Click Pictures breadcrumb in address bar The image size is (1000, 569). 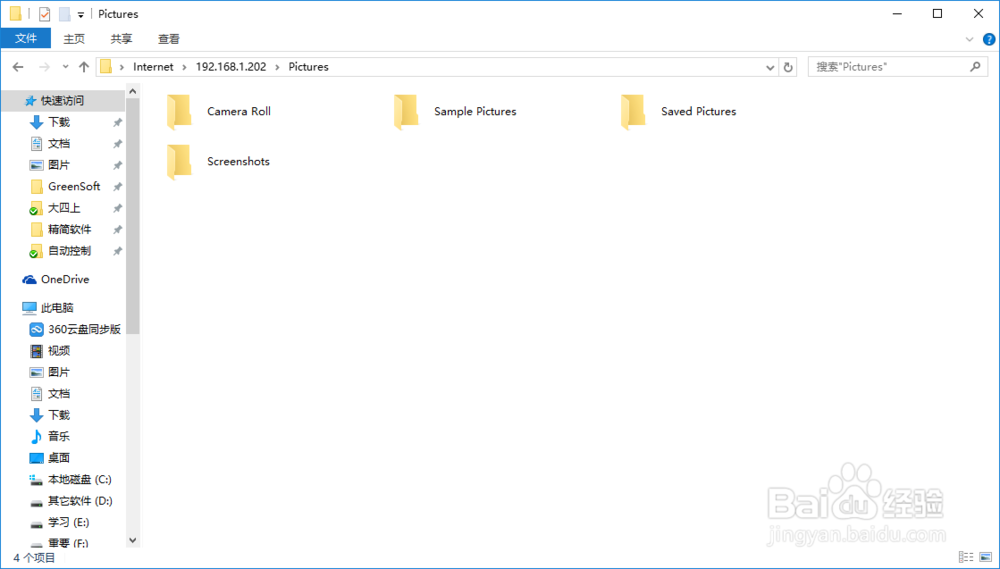click(x=309, y=67)
